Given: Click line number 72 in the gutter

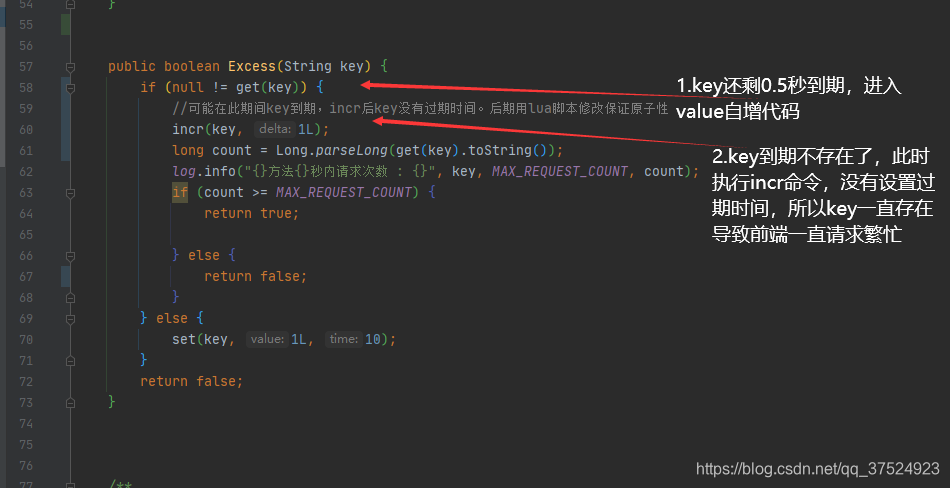Looking at the screenshot, I should [26, 382].
